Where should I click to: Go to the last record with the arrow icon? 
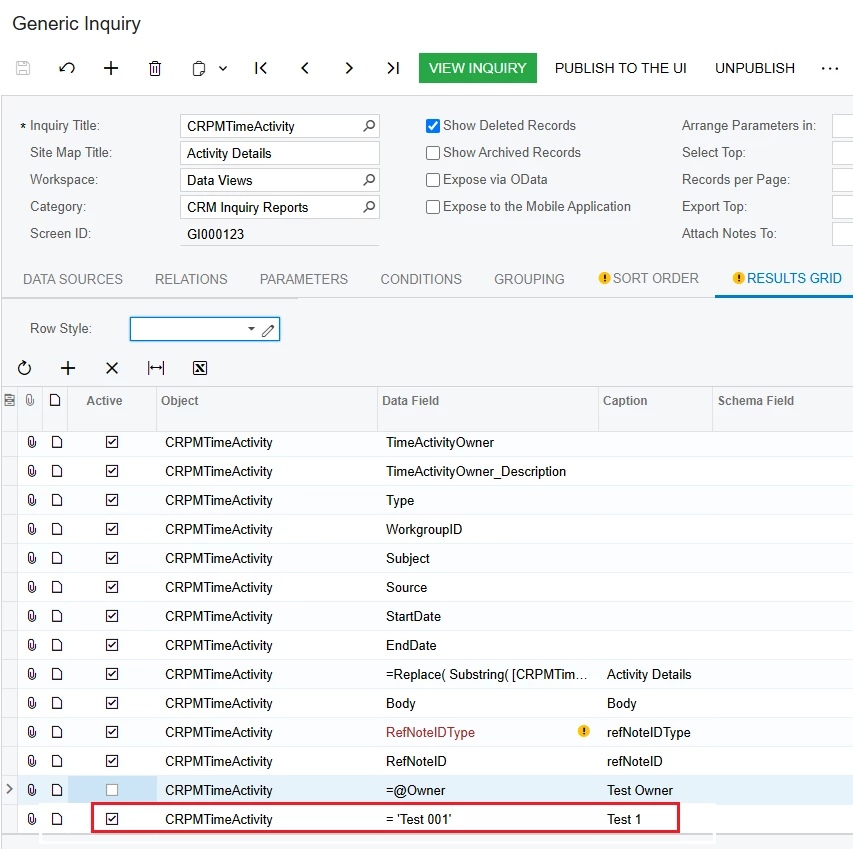tap(392, 68)
